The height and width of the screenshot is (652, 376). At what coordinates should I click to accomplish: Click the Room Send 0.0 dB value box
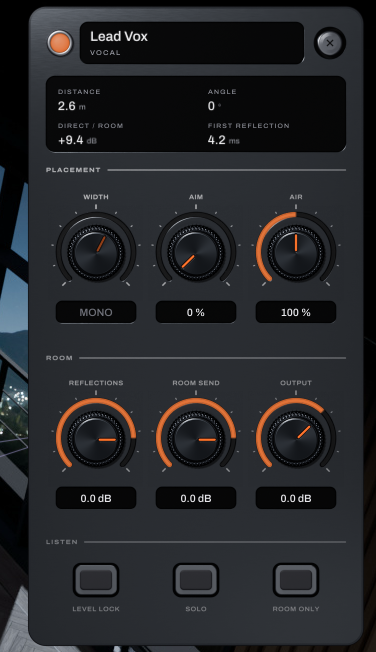(196, 498)
